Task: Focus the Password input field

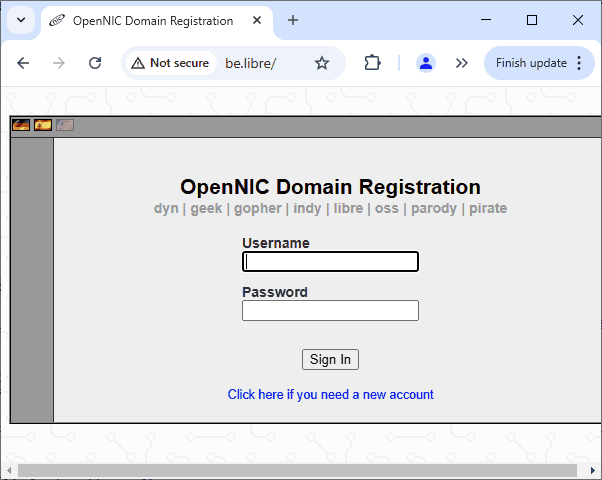Action: click(330, 310)
